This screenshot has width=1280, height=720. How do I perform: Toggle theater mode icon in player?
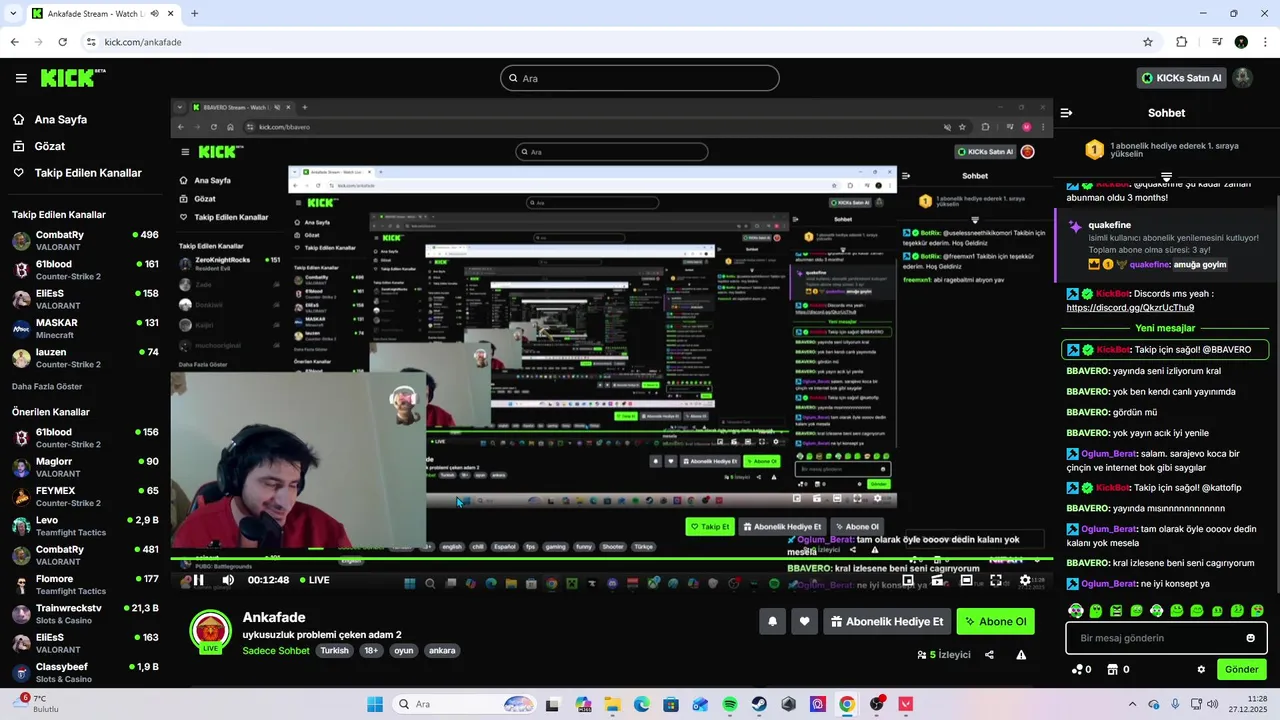coord(966,580)
